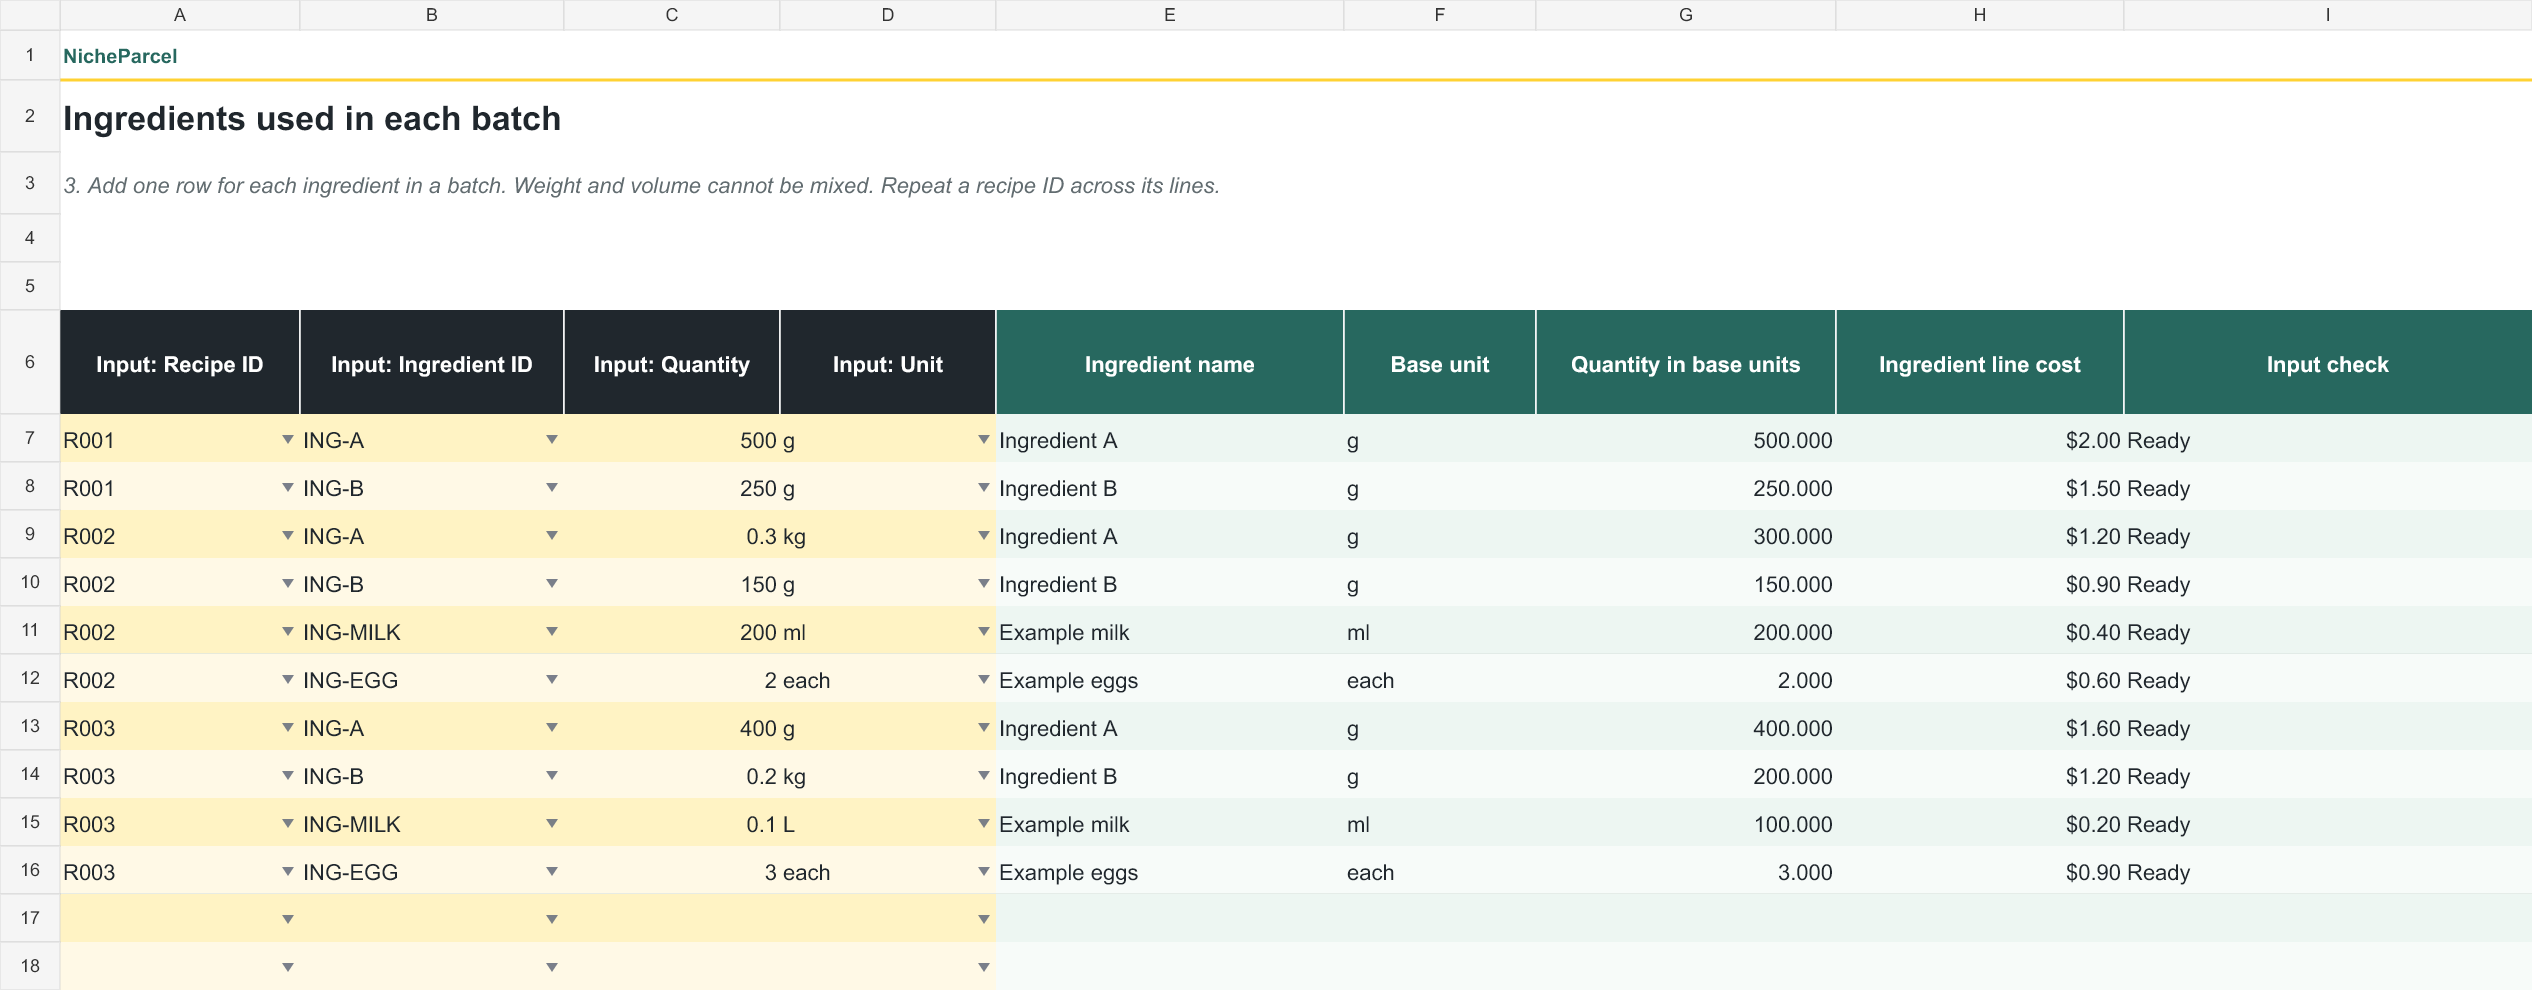Open the ING-EGG dropdown in row 12

coord(551,680)
